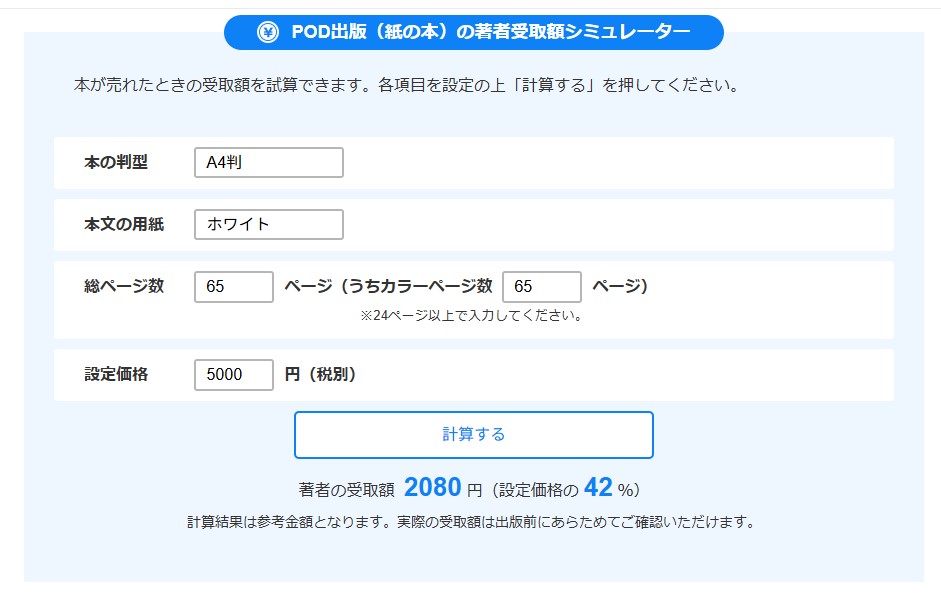
Task: Click the 2080 yen result amount
Action: pyautogui.click(x=433, y=488)
